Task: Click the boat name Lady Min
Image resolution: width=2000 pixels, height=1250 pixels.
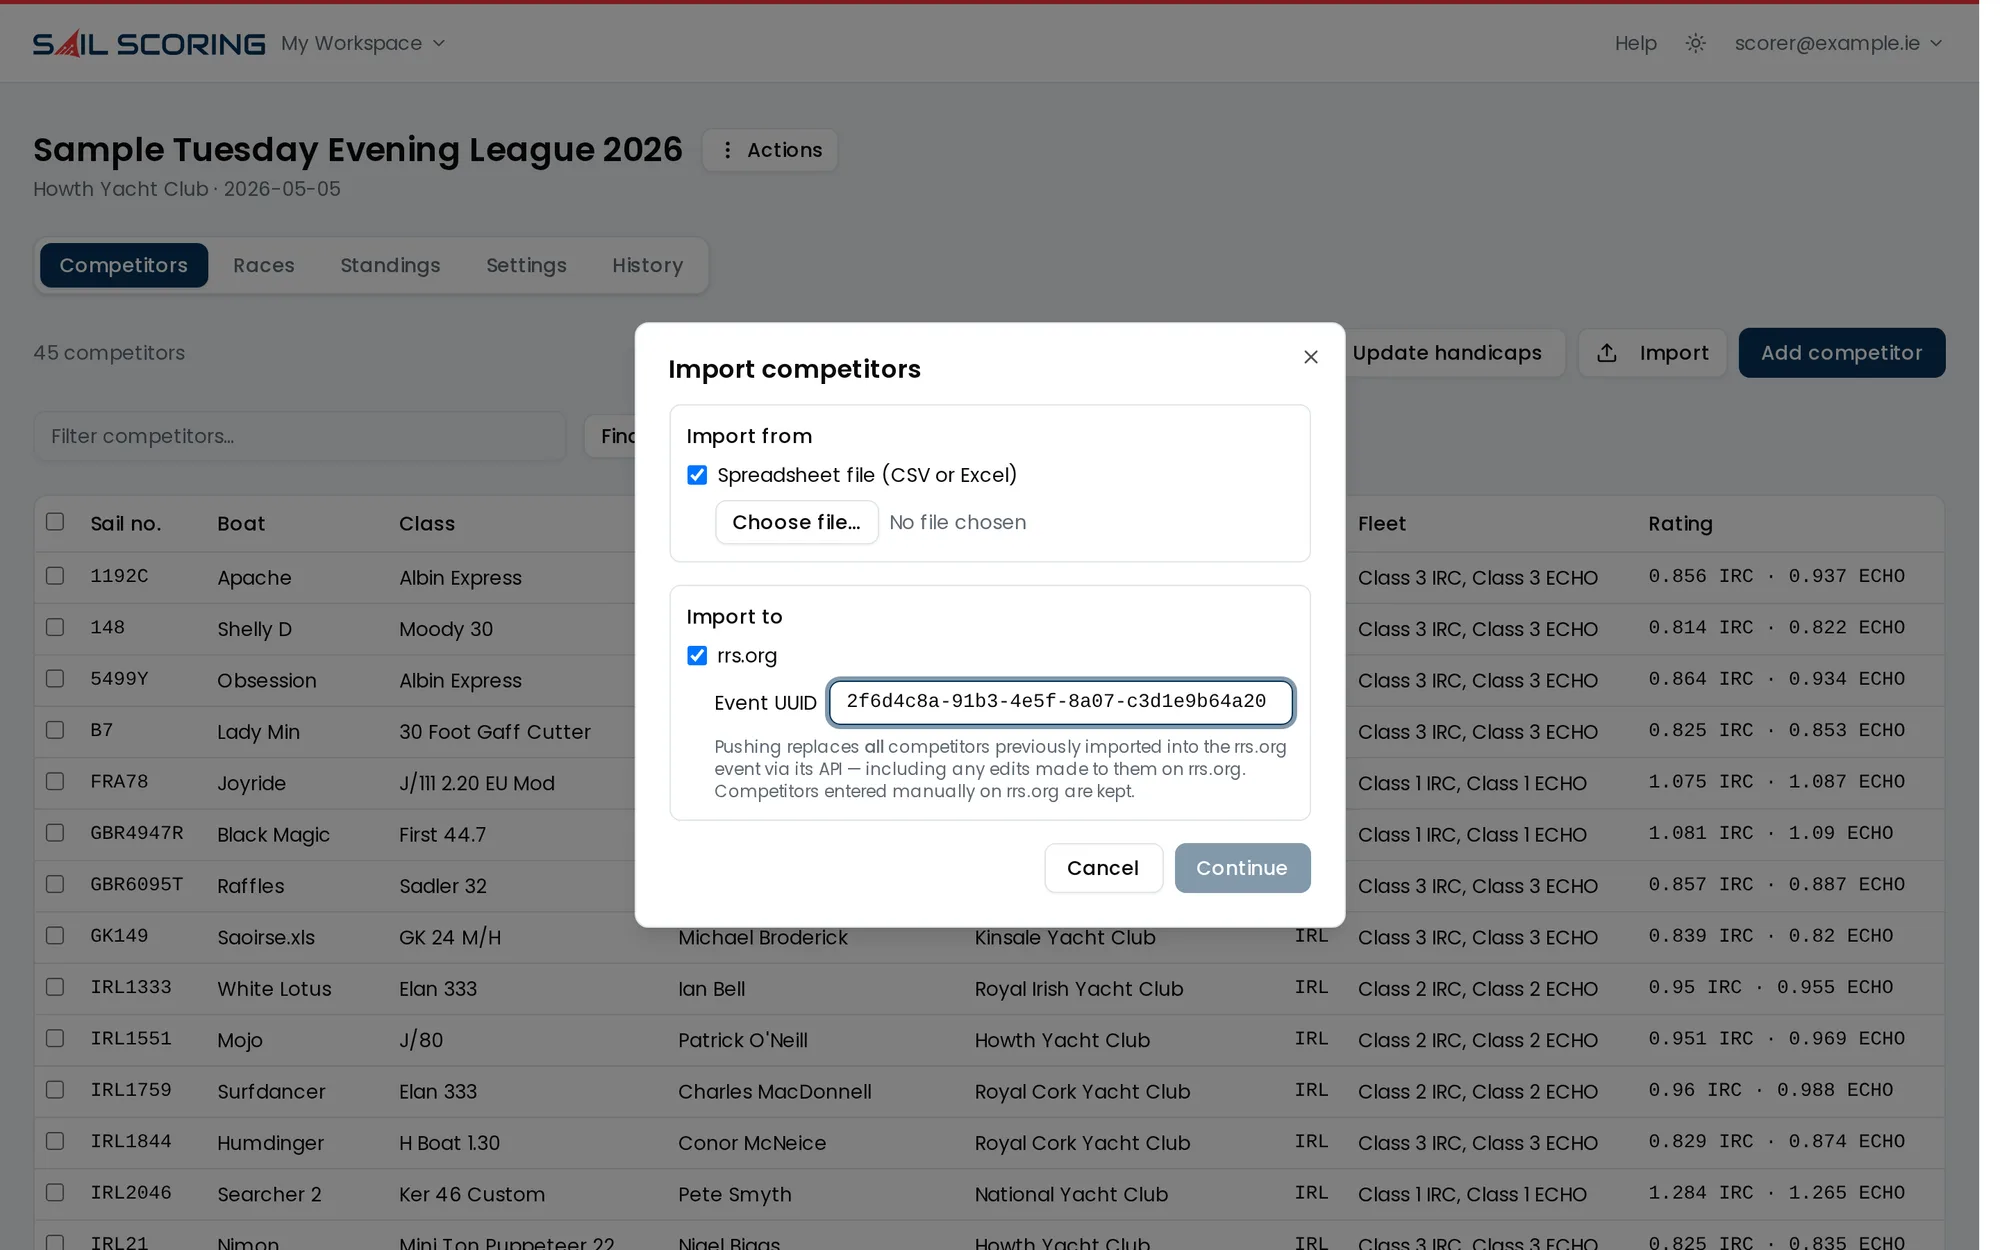Action: coord(258,732)
